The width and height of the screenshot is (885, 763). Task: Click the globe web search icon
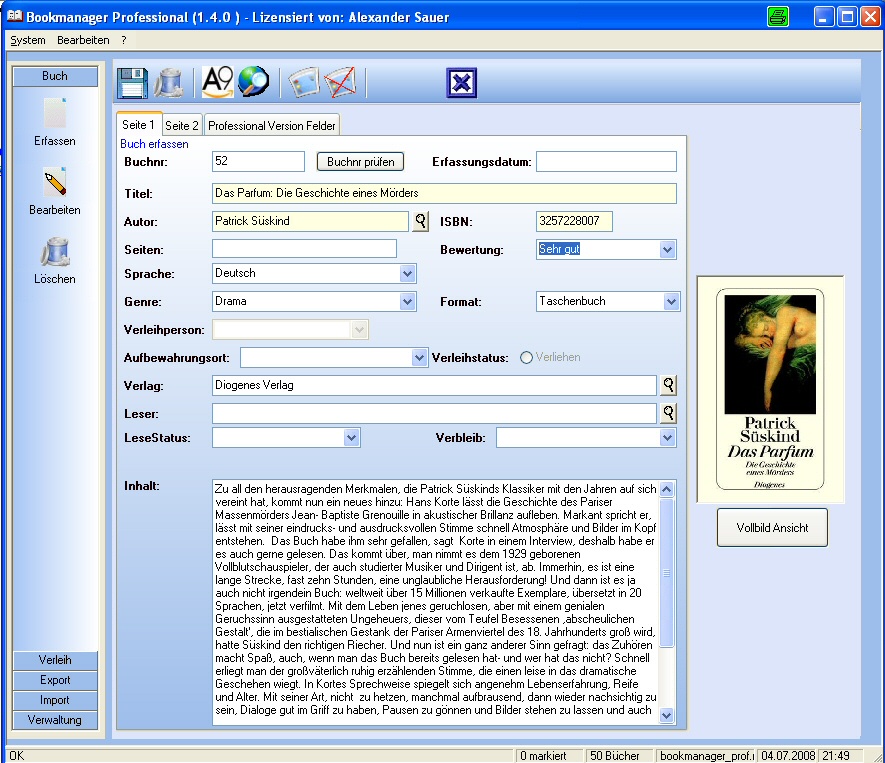(252, 82)
